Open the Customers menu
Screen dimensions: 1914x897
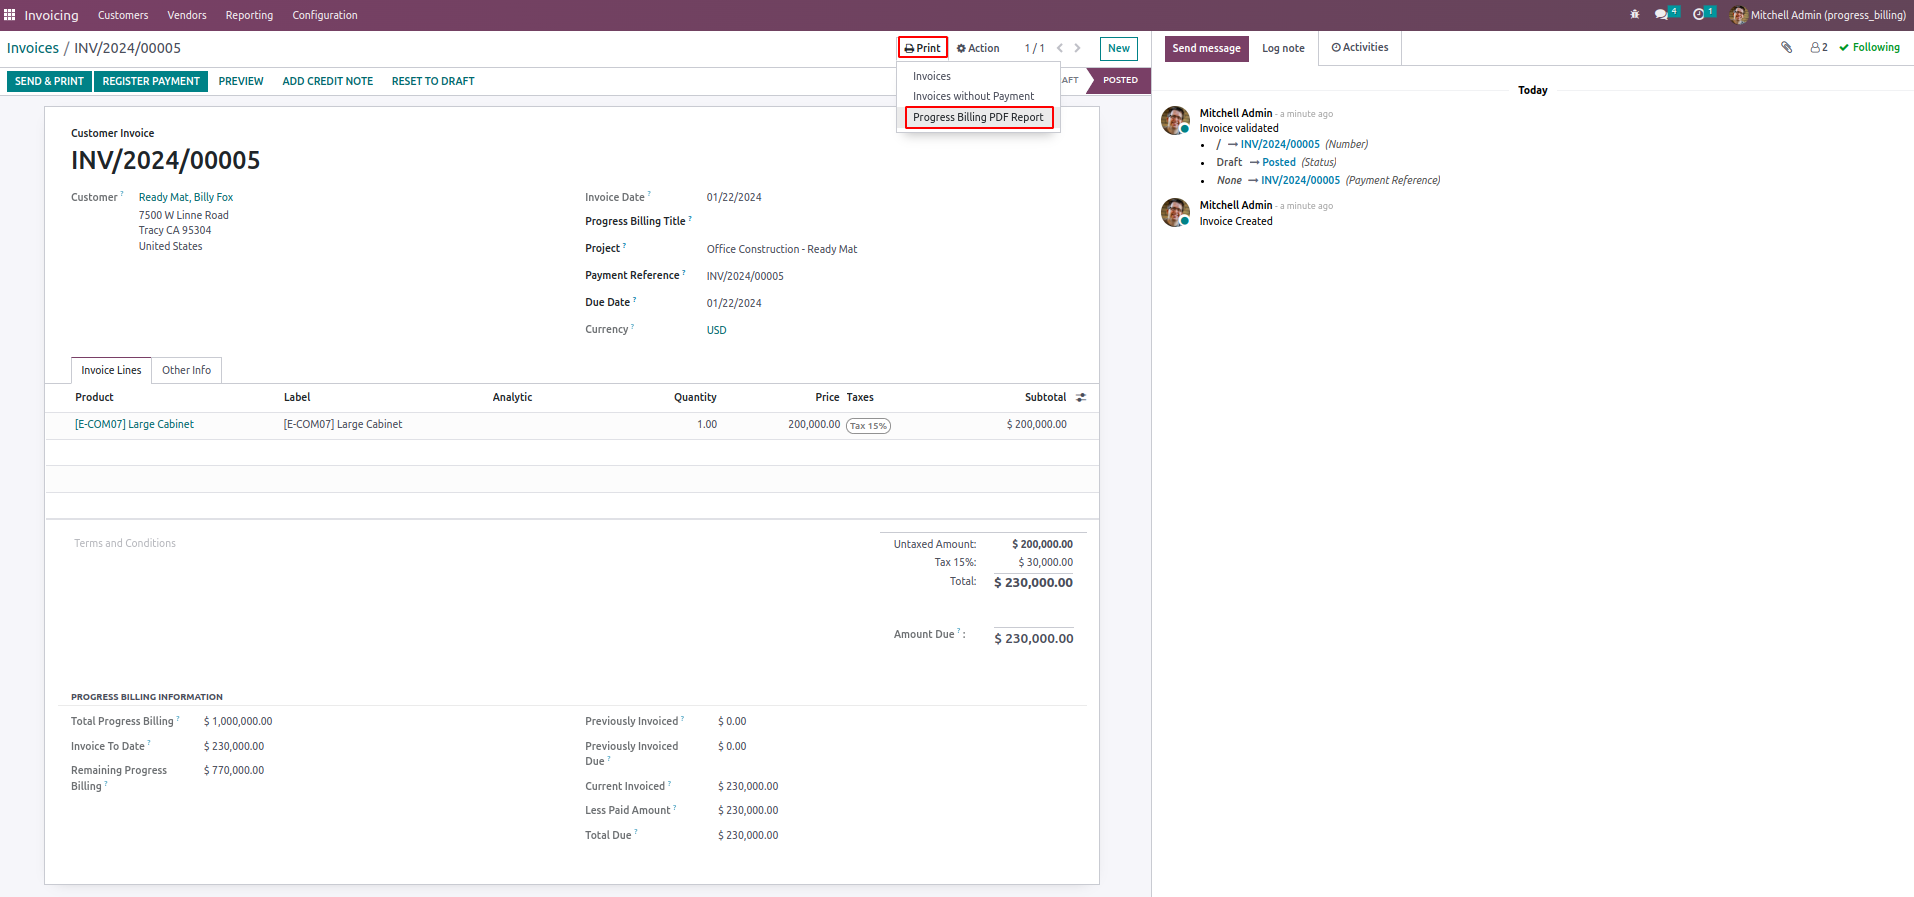click(x=123, y=15)
